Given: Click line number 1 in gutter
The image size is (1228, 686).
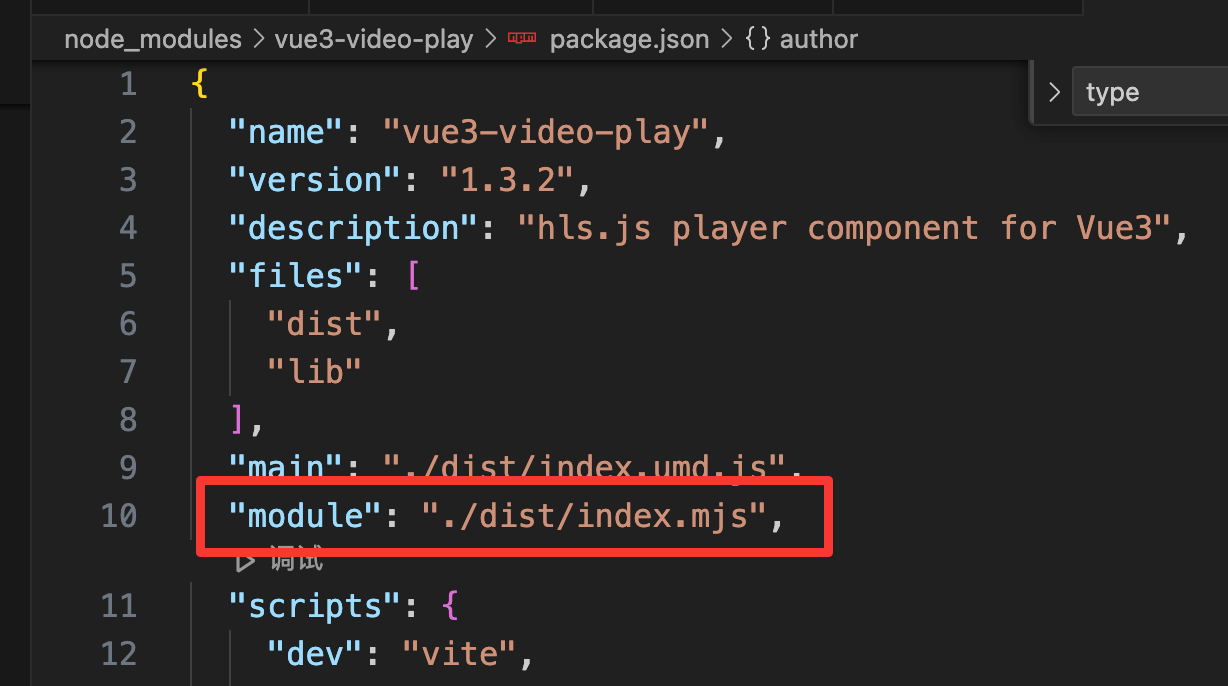Looking at the screenshot, I should [127, 84].
